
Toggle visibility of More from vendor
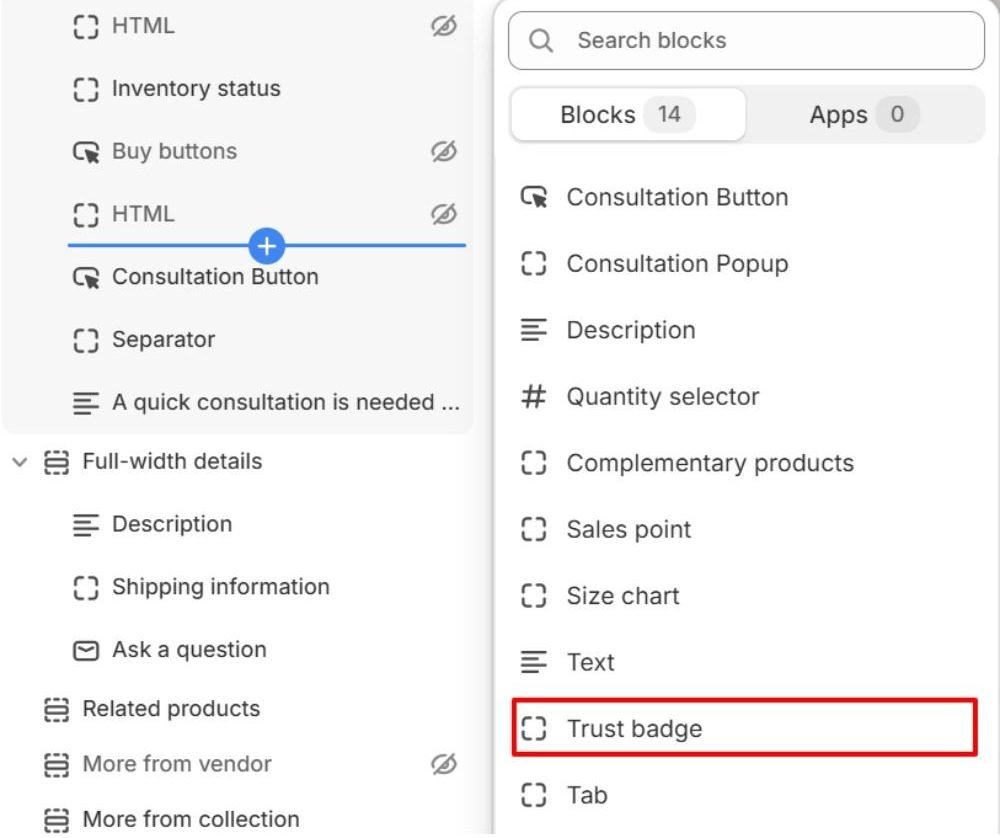[x=444, y=764]
